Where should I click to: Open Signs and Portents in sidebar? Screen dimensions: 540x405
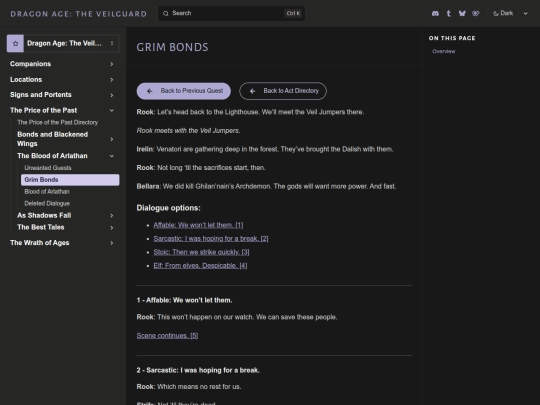[x=41, y=95]
